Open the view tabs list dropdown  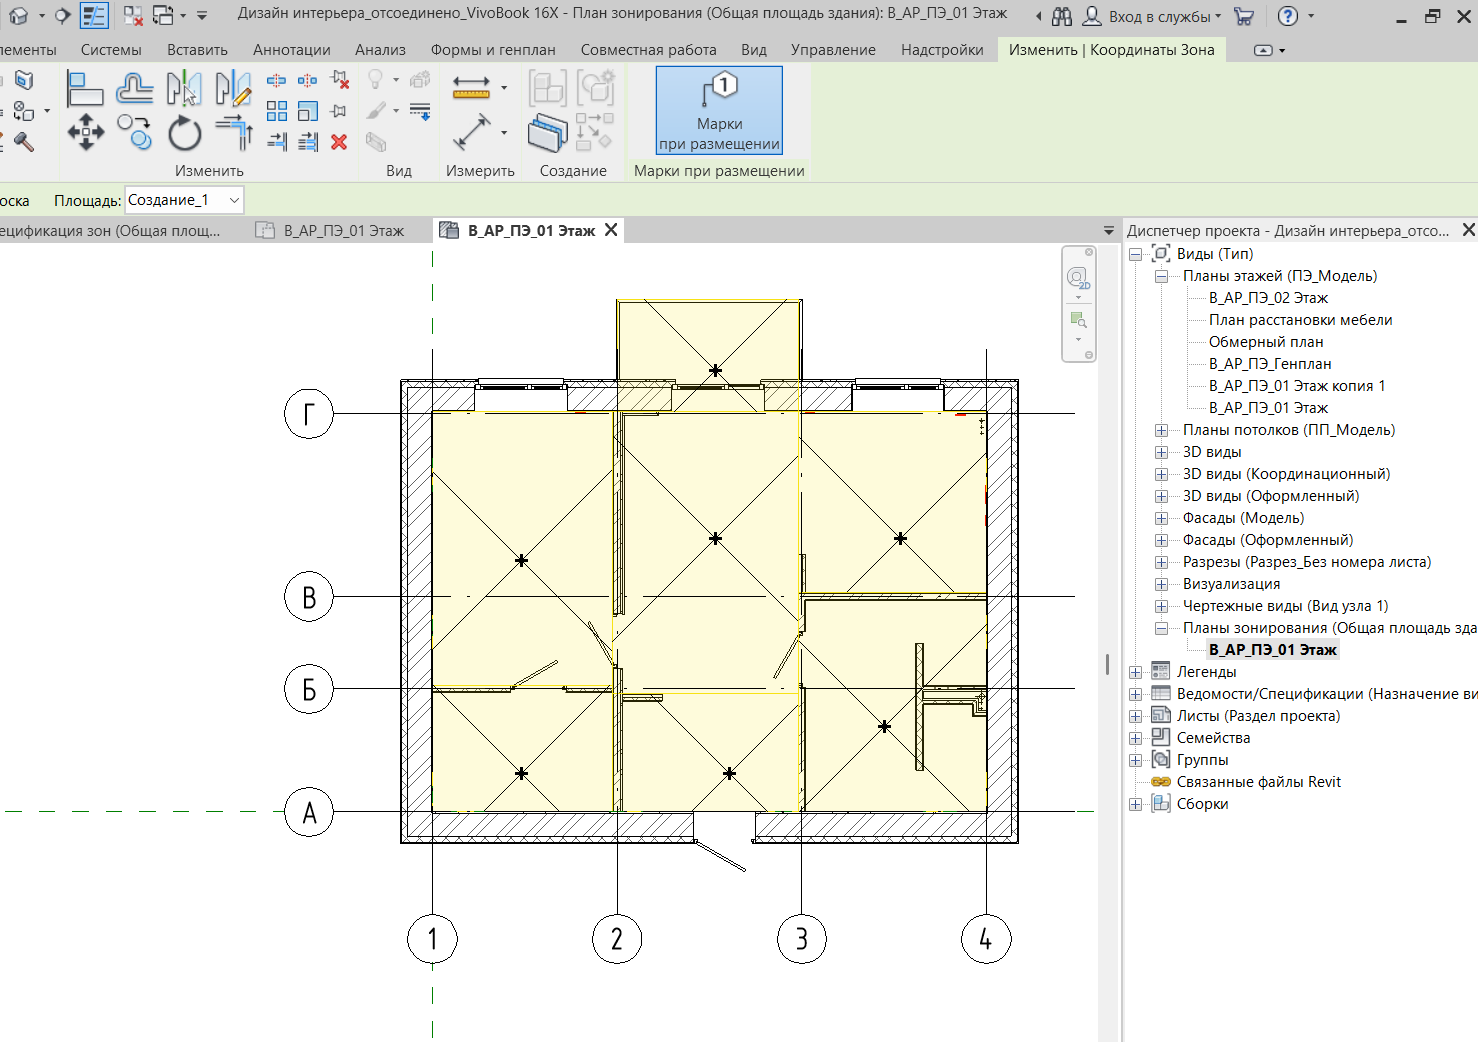click(x=1108, y=231)
